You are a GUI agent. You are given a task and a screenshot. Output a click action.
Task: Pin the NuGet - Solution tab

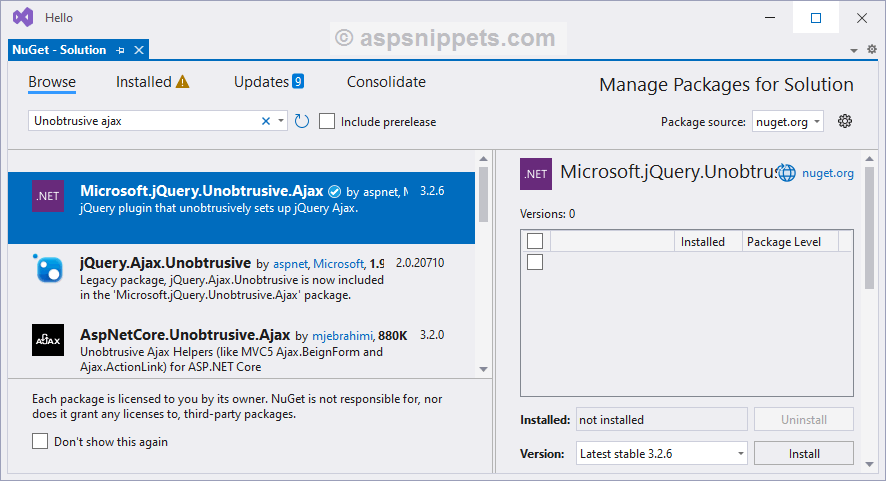[120, 50]
